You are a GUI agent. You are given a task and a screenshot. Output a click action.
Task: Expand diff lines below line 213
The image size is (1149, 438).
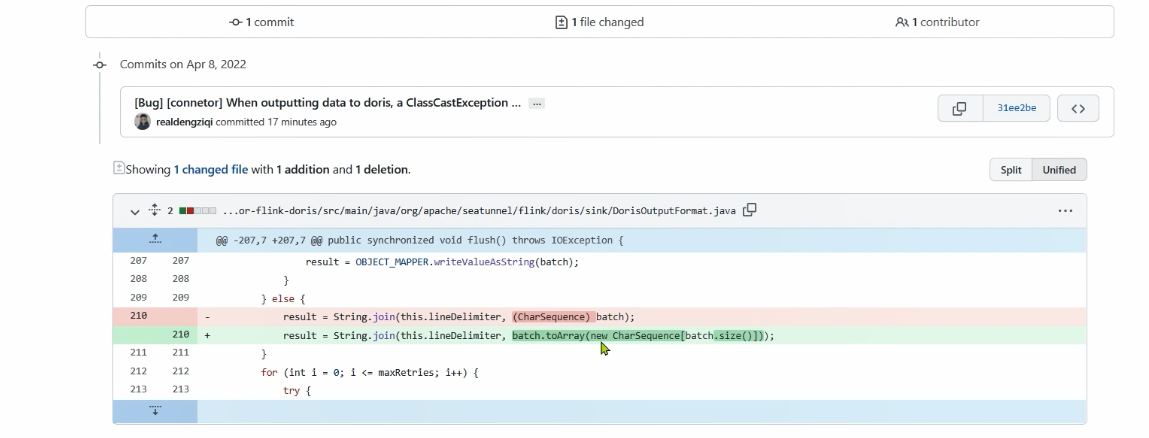coord(155,411)
